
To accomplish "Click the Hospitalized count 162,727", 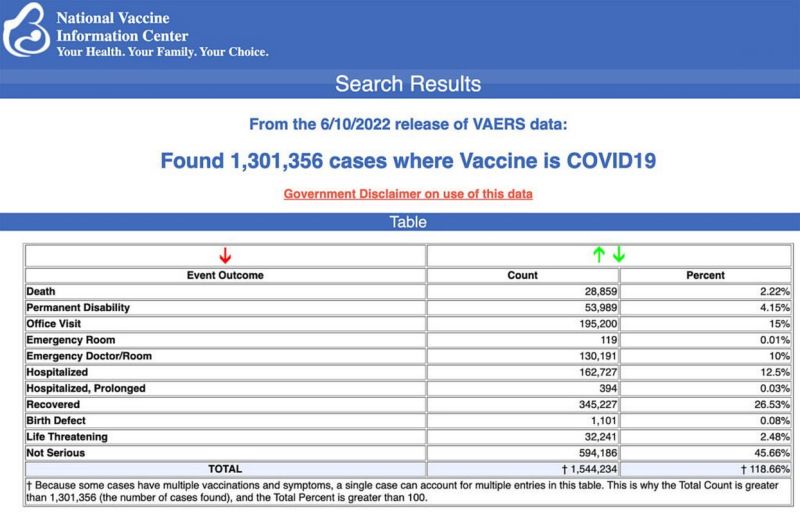I will (588, 371).
